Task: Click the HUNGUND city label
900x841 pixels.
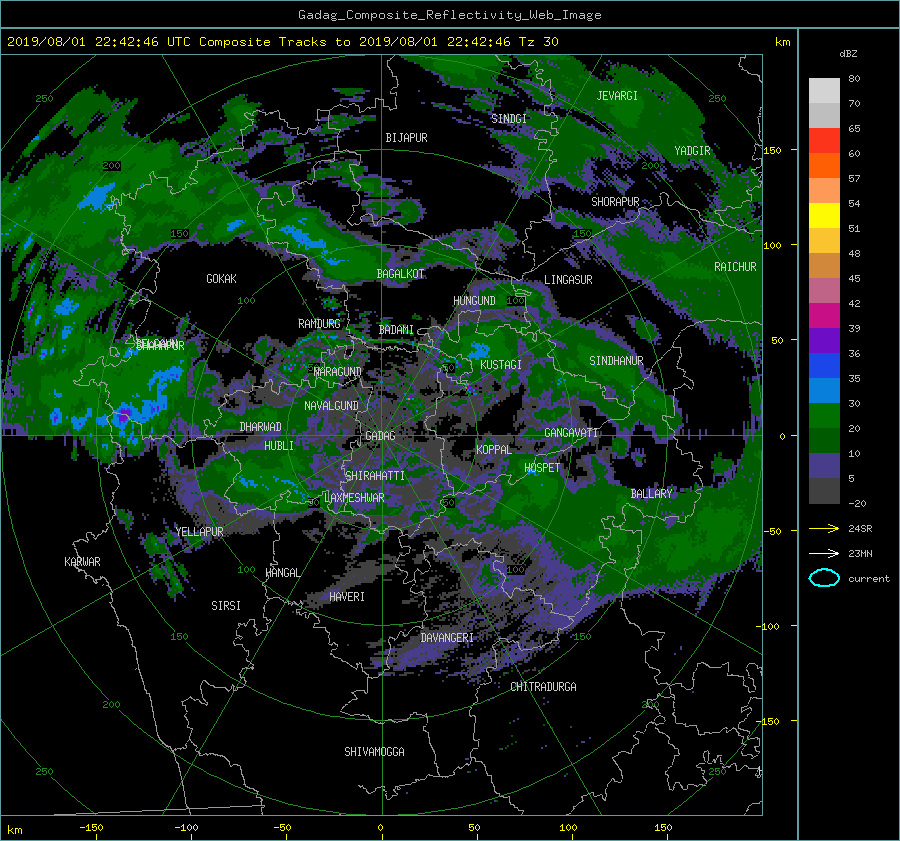Action: [474, 301]
